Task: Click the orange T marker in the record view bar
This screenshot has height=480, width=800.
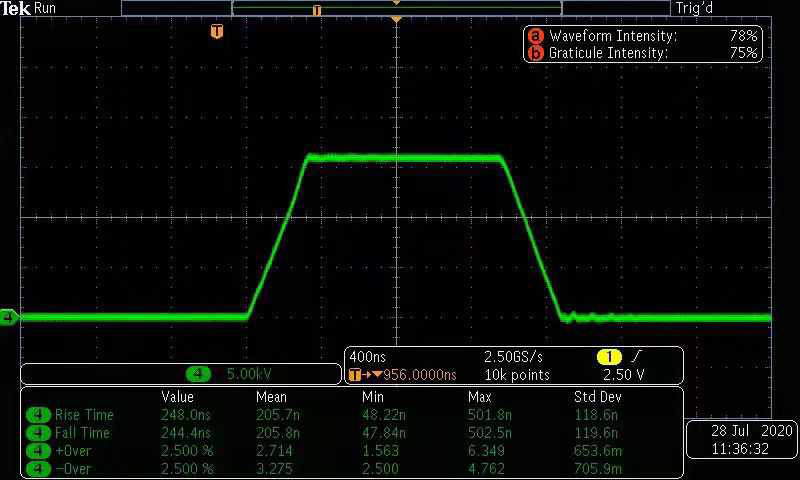Action: click(x=317, y=10)
